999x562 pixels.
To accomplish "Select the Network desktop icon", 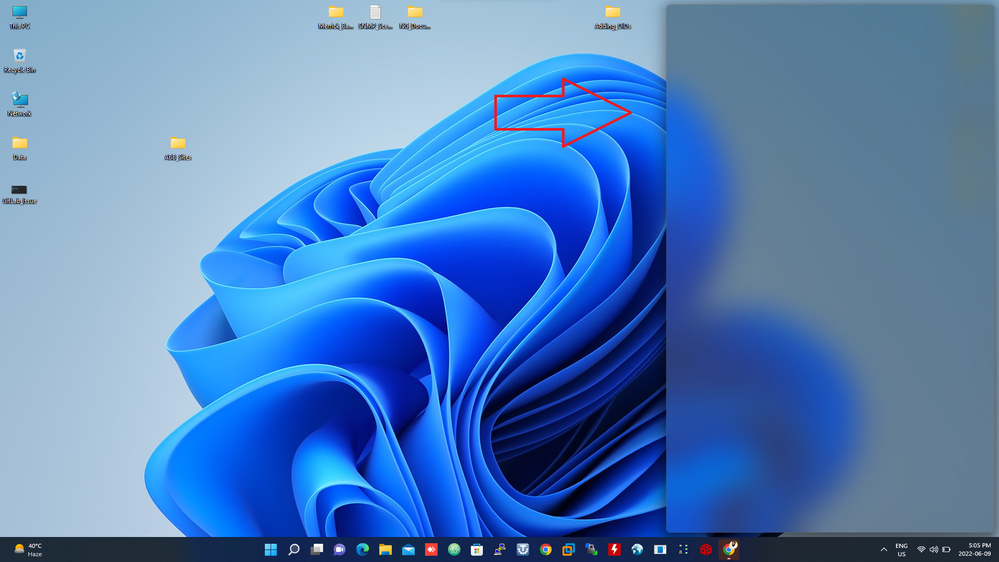I will click(20, 104).
